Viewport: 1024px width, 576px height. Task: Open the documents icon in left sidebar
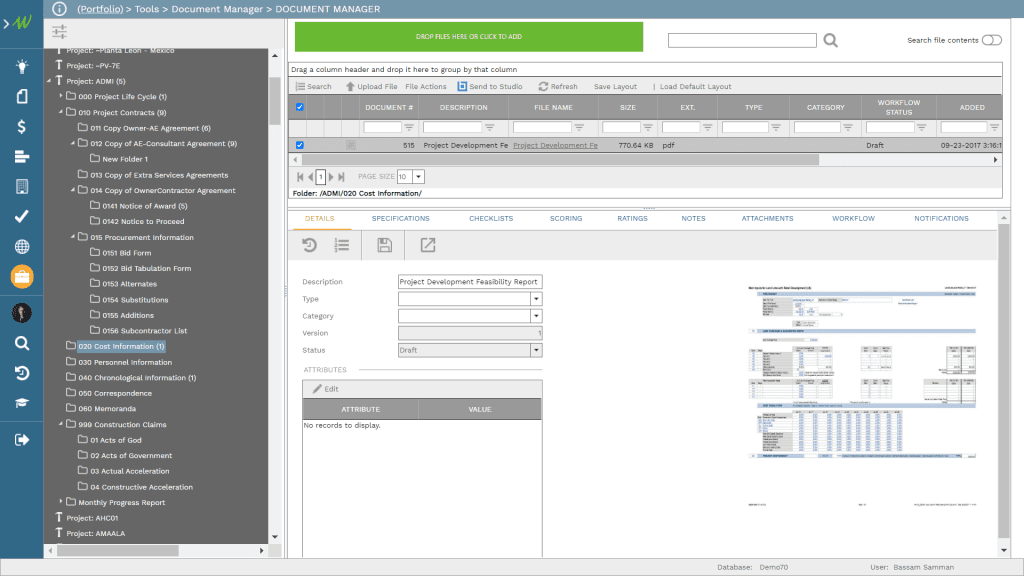point(22,97)
